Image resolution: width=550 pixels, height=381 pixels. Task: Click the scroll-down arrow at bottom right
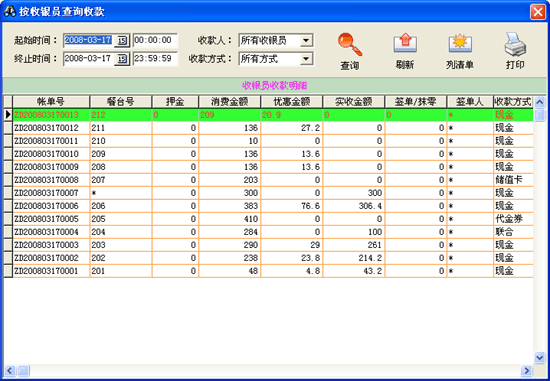[539, 357]
